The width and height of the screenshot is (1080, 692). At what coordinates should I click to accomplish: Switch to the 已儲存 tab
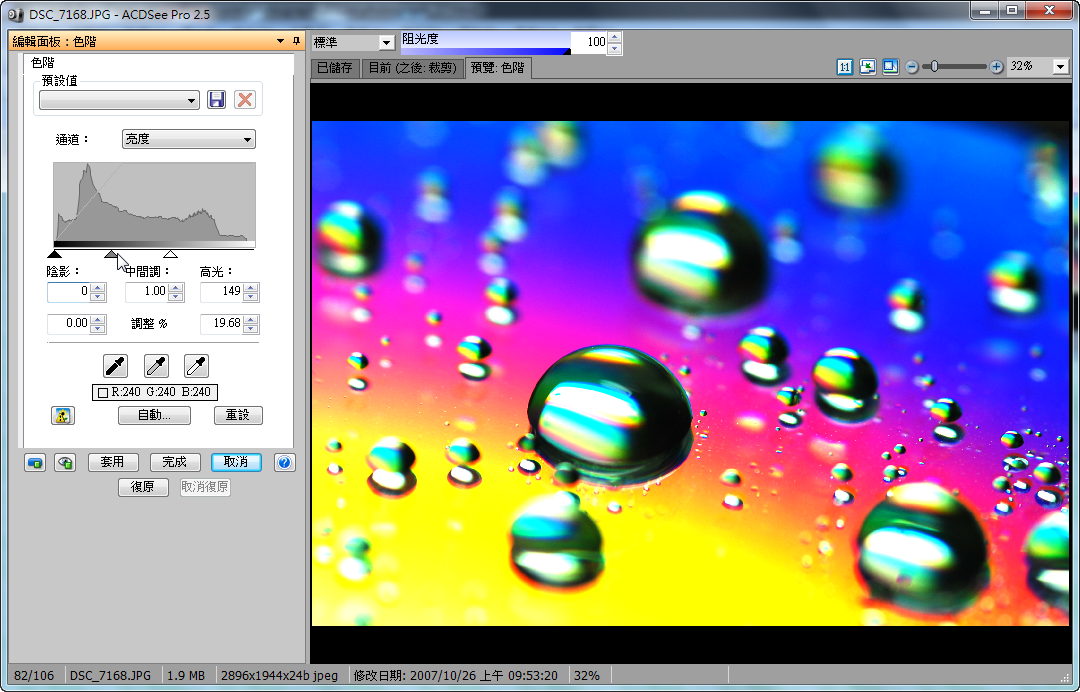tap(334, 68)
